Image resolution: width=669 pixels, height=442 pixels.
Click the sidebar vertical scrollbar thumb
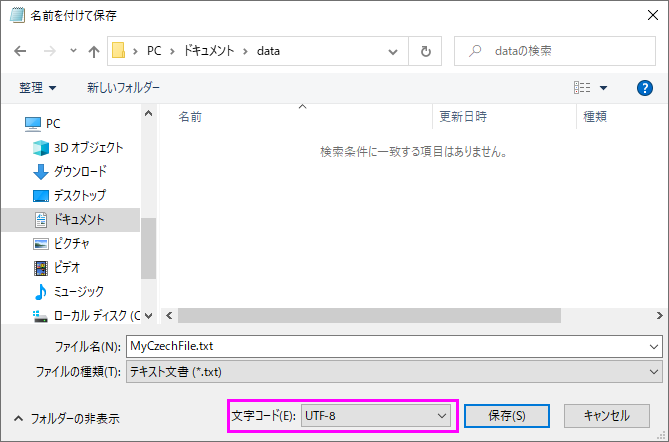(148, 248)
